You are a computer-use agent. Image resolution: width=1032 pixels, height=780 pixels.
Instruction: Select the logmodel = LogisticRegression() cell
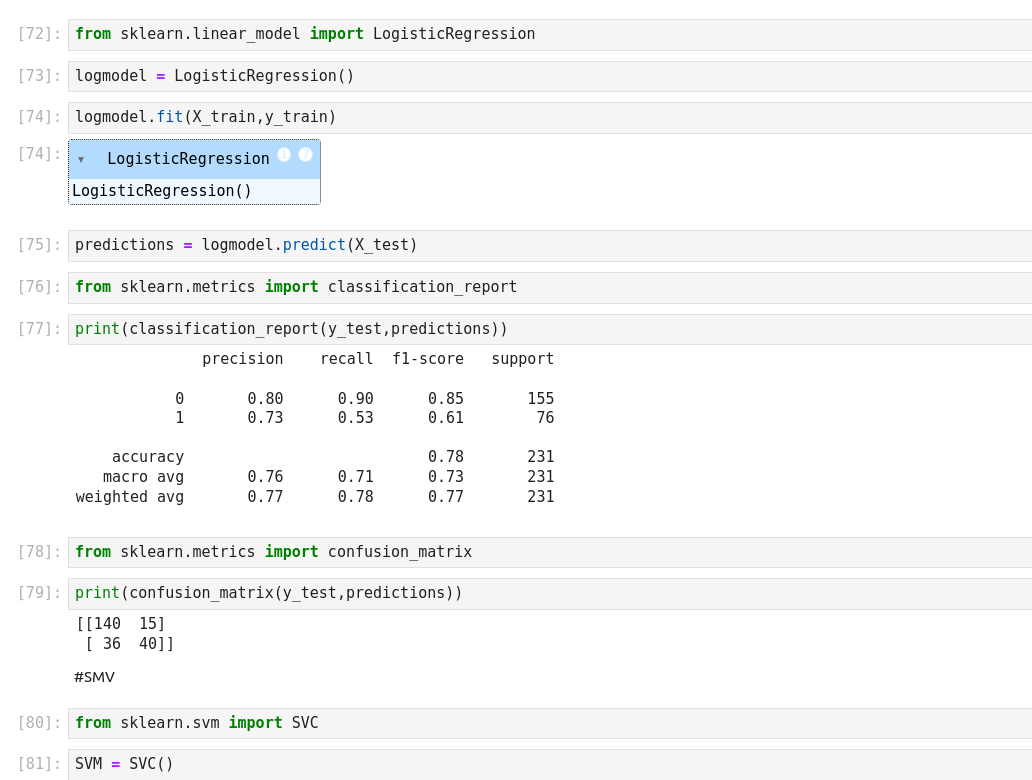click(550, 77)
